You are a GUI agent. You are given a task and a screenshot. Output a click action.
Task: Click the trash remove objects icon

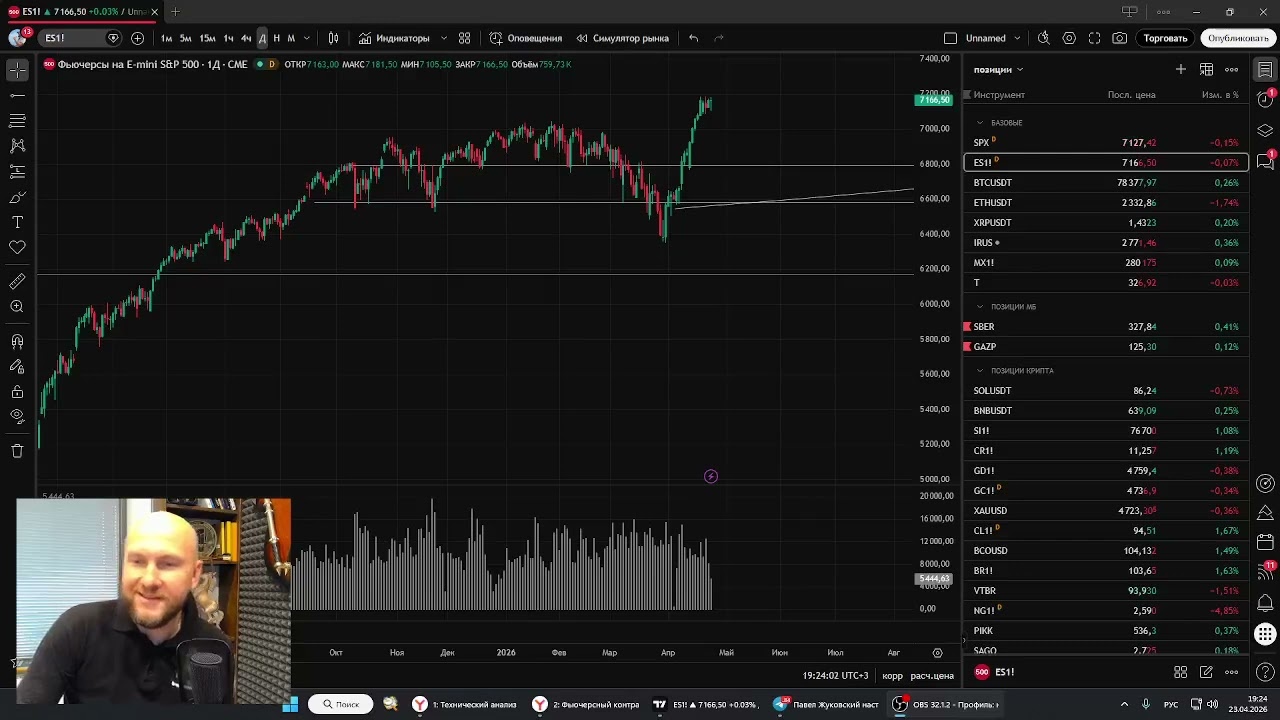pyautogui.click(x=17, y=451)
